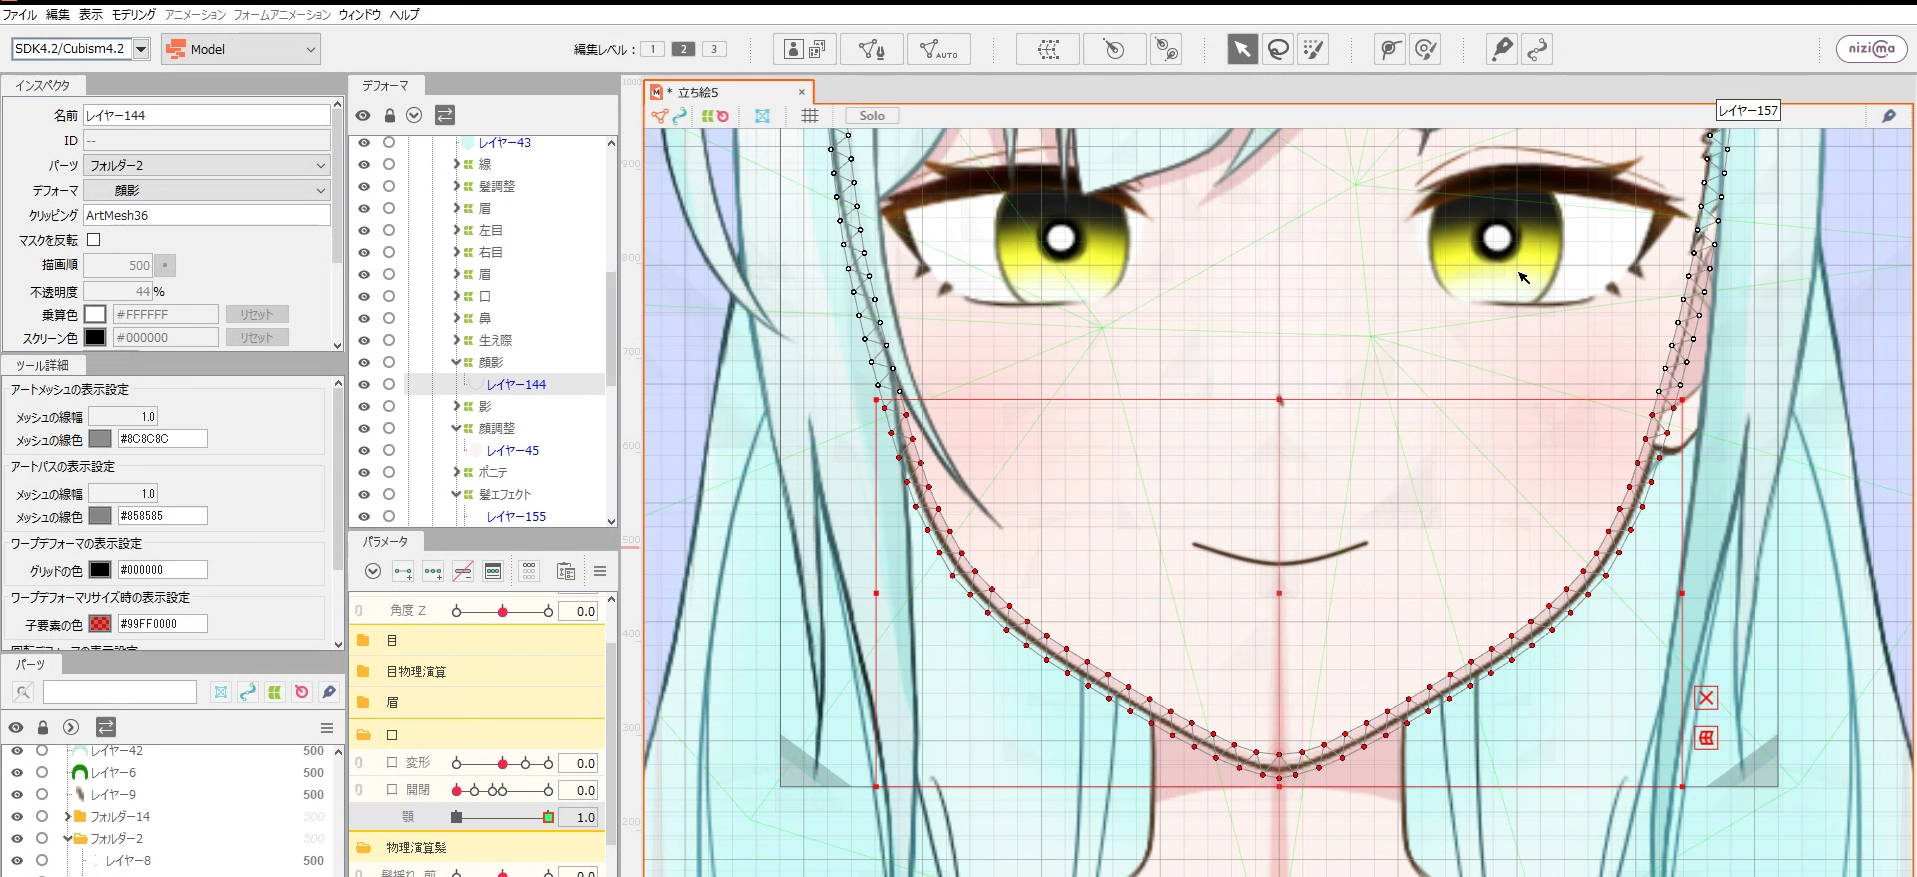Open the 乗算色 white color swatch
Screen dimensions: 1917x877
click(x=95, y=314)
